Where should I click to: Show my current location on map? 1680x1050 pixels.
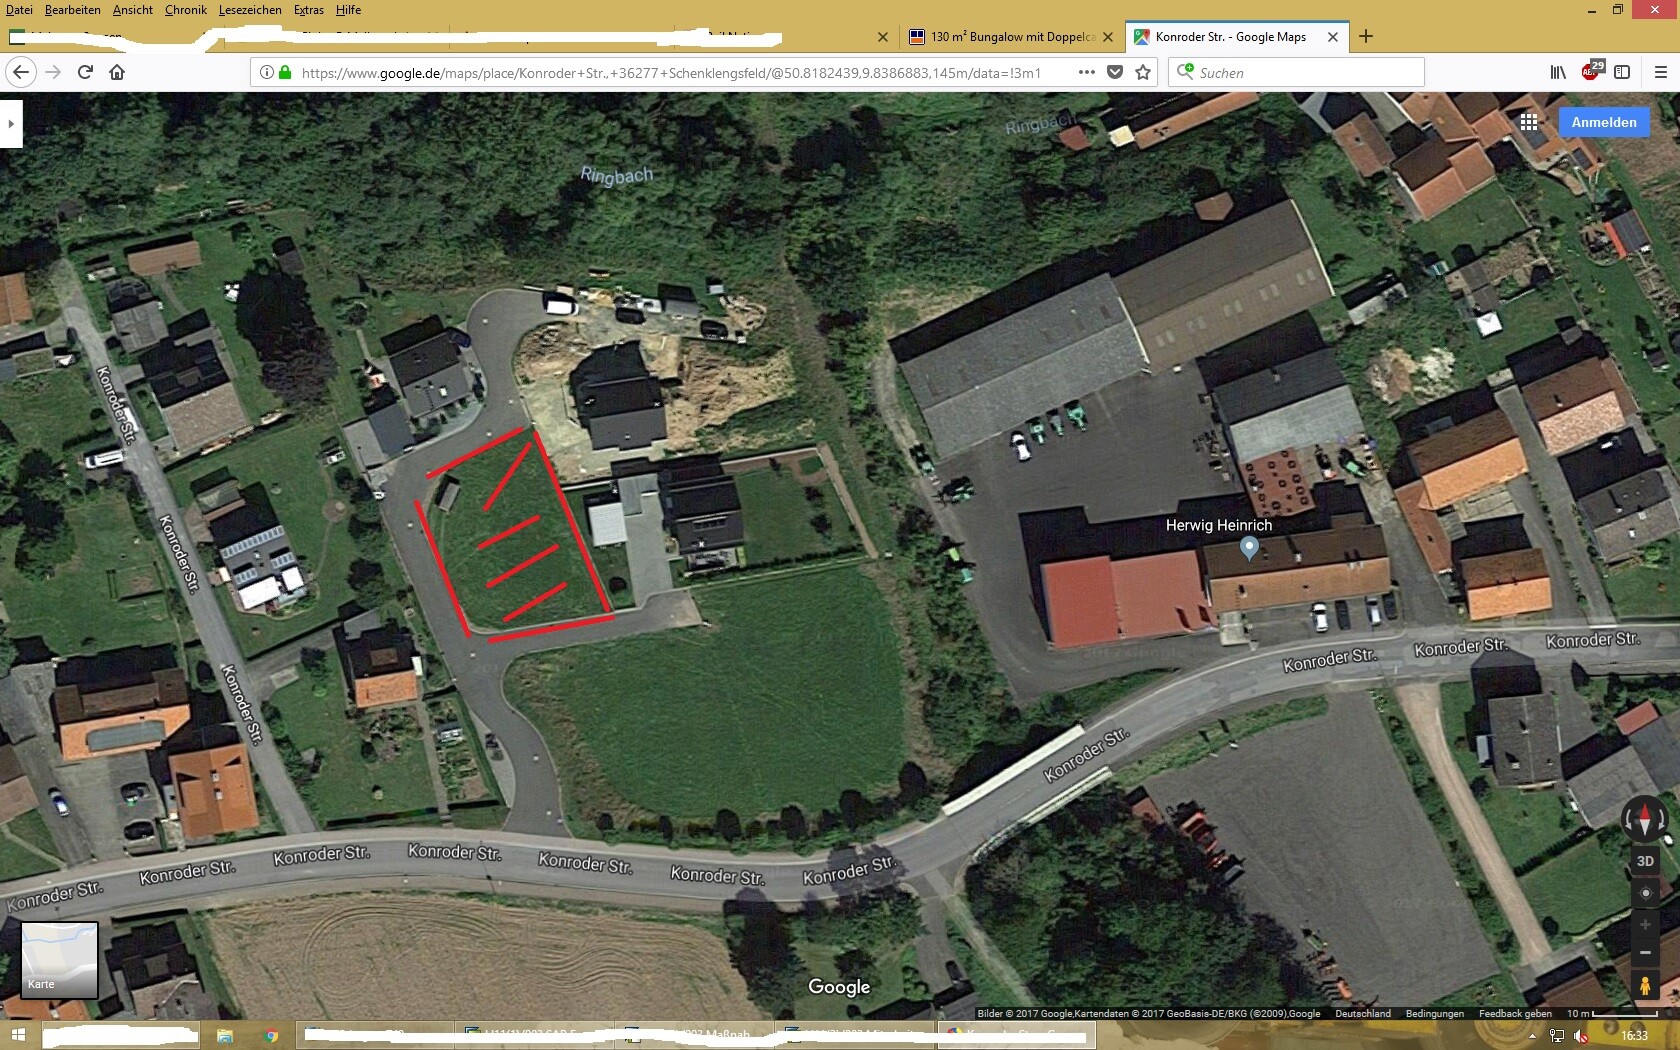[1645, 893]
